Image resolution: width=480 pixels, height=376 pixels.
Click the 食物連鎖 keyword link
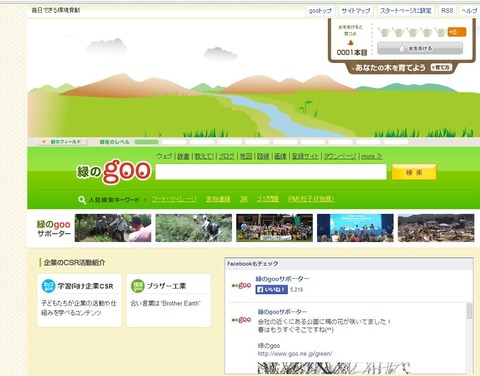point(218,199)
